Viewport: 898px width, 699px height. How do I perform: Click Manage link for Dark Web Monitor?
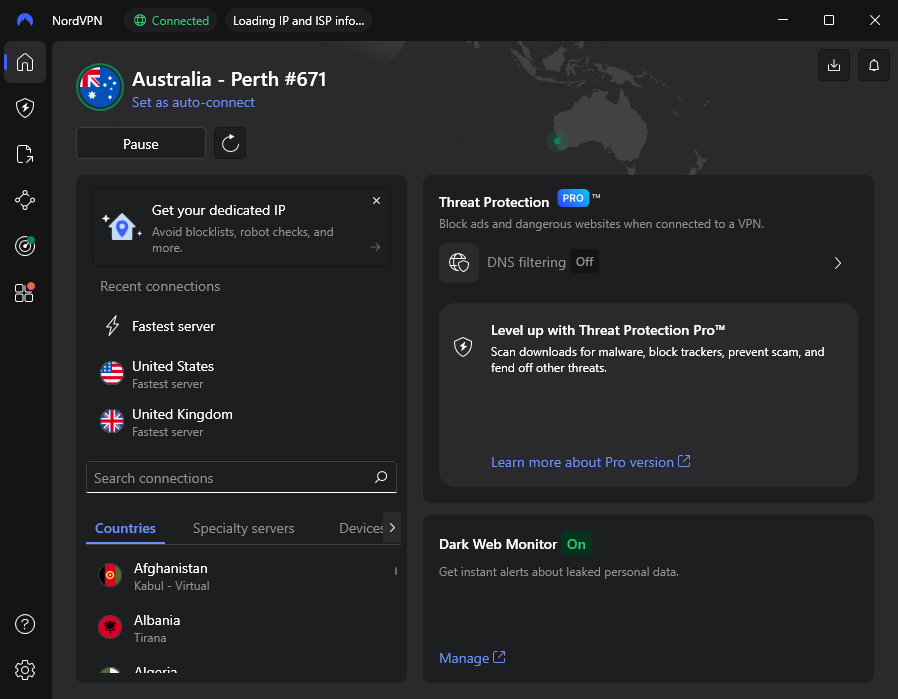click(x=472, y=658)
